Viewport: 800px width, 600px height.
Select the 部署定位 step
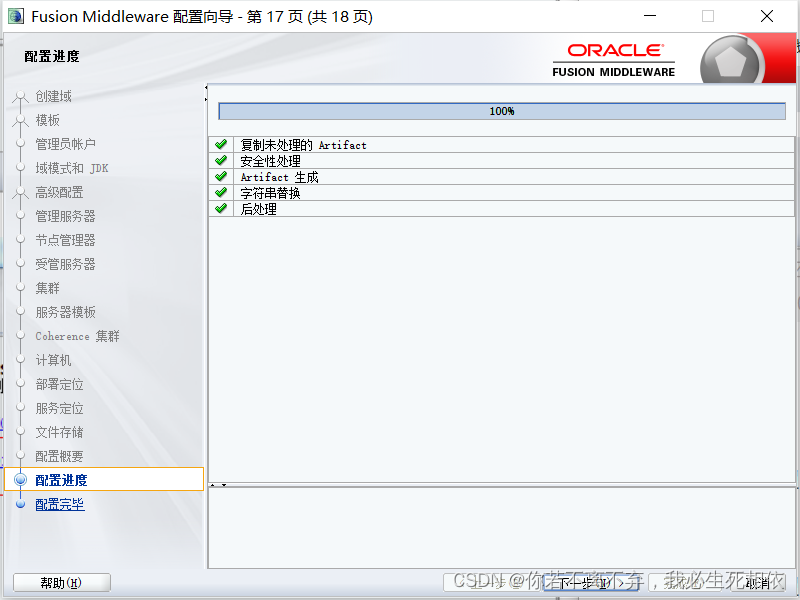59,384
